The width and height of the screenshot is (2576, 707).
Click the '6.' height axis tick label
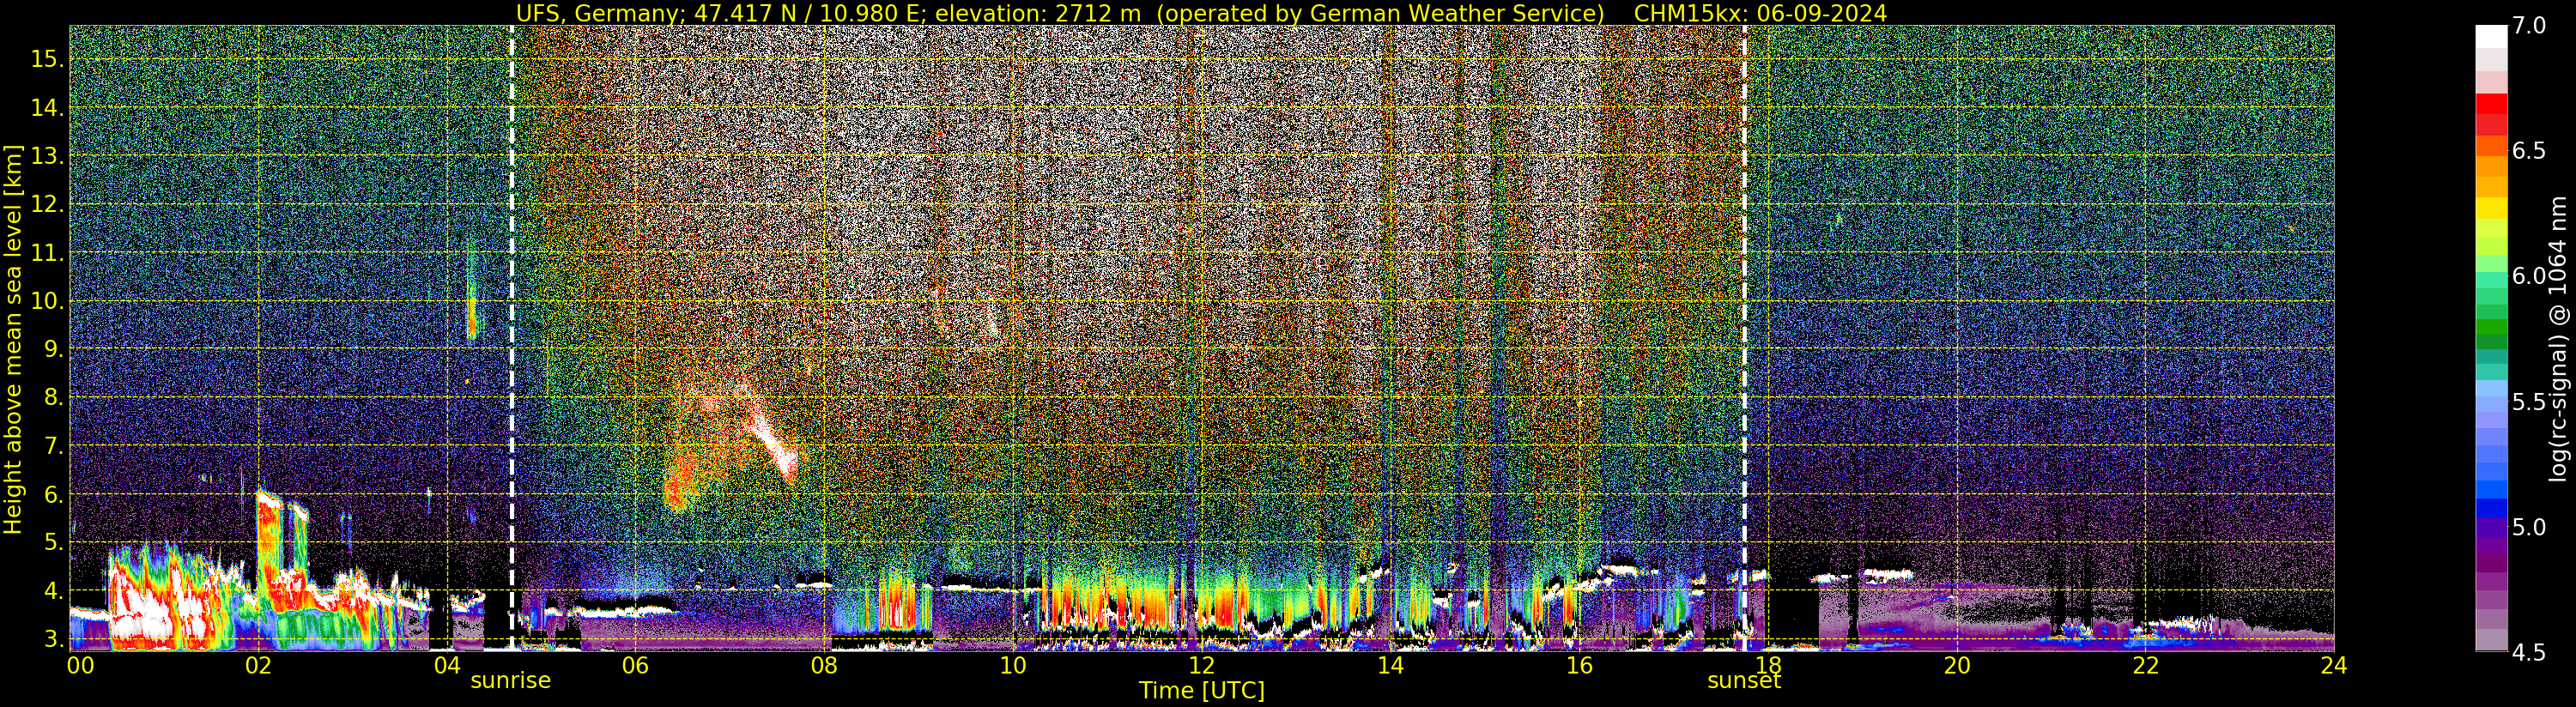click(54, 495)
